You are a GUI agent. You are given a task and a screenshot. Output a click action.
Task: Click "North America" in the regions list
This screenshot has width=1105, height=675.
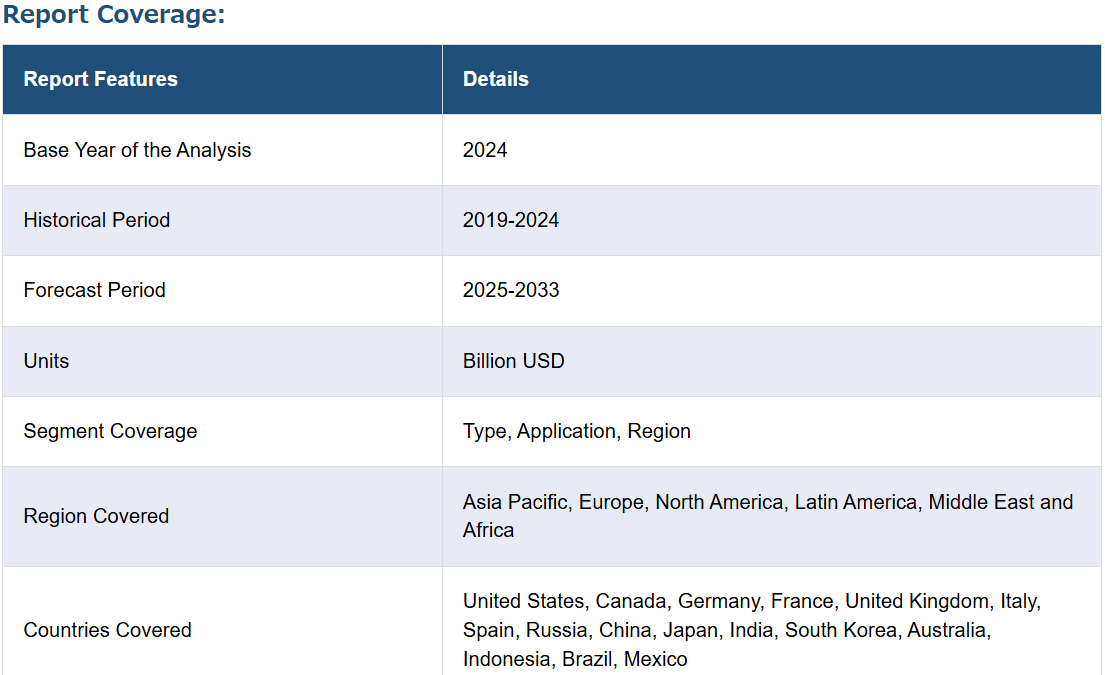[719, 502]
